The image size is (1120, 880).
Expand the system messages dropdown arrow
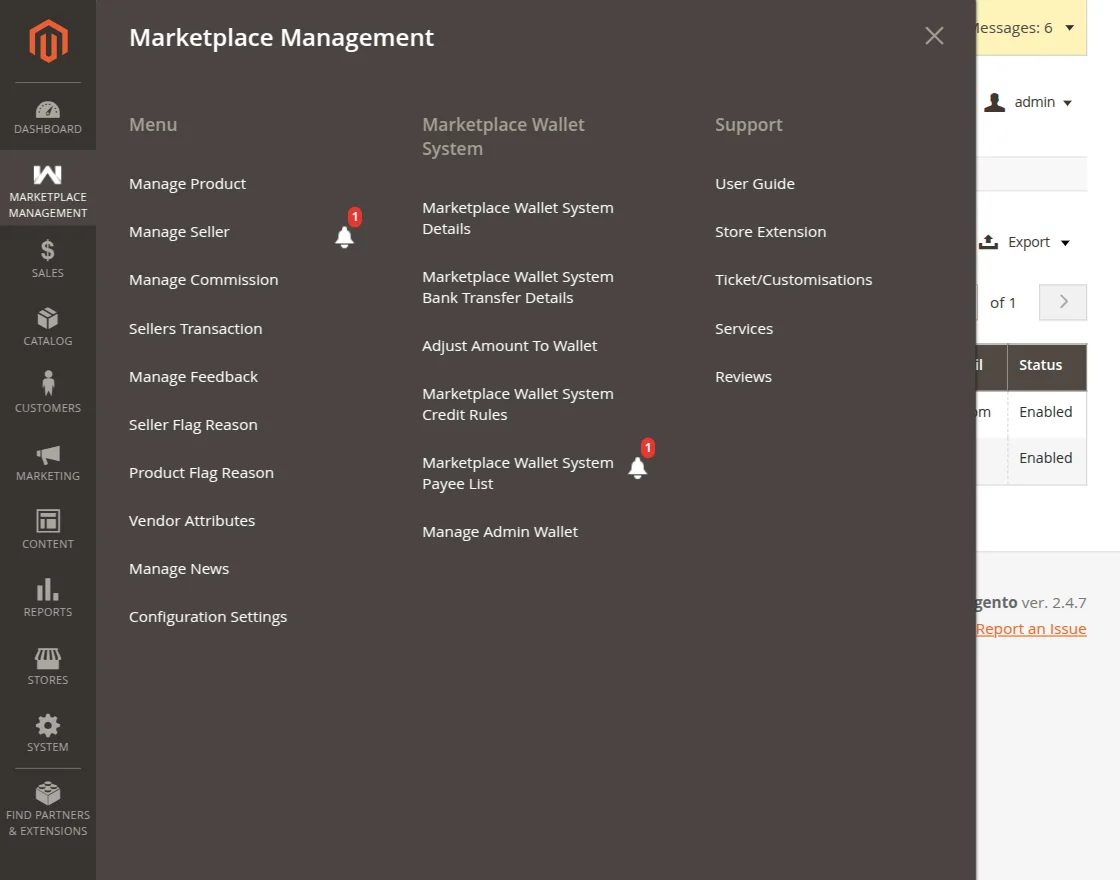[x=1070, y=28]
